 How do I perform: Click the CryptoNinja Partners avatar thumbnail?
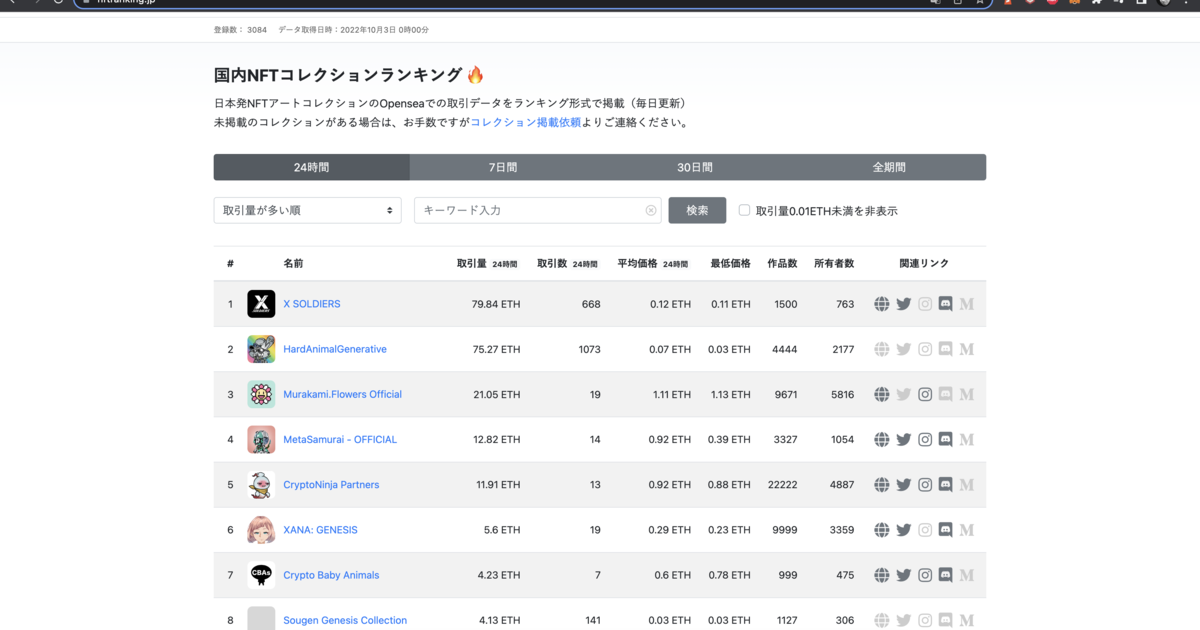tap(261, 485)
